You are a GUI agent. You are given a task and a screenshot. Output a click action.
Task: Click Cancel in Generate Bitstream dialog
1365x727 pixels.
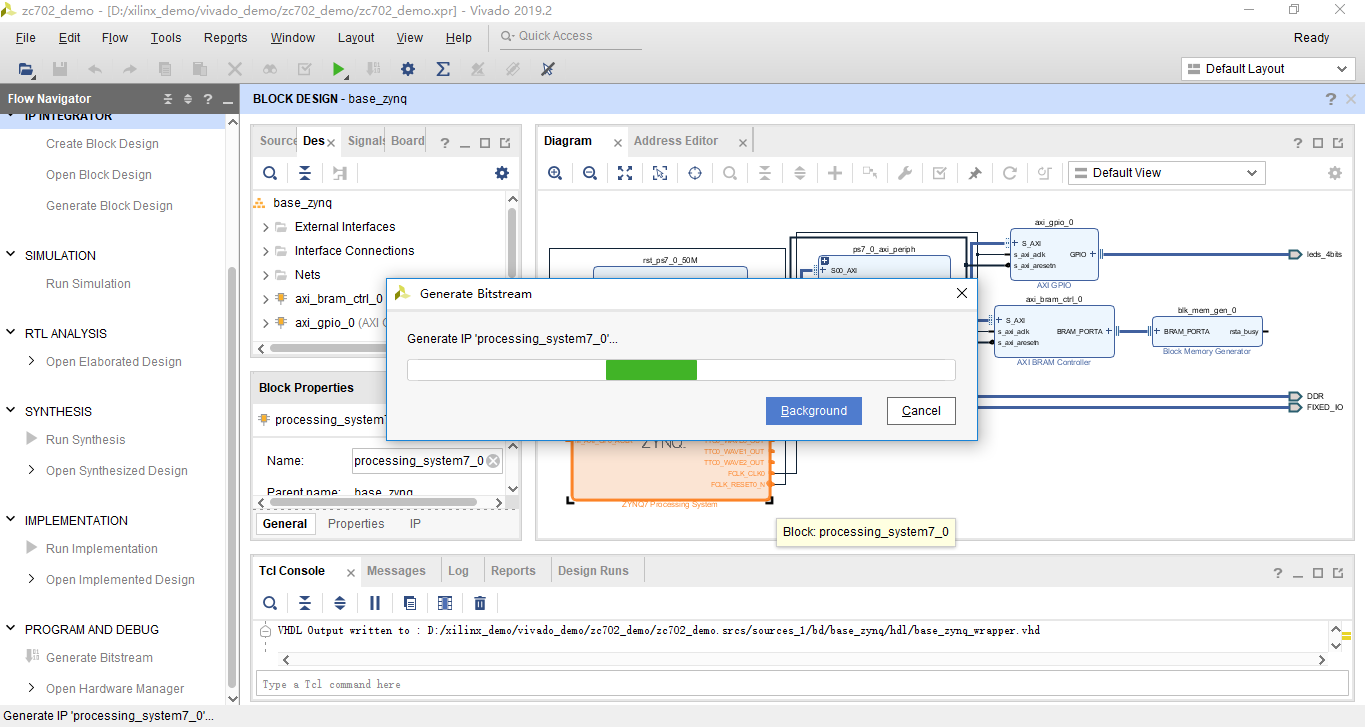click(x=921, y=411)
